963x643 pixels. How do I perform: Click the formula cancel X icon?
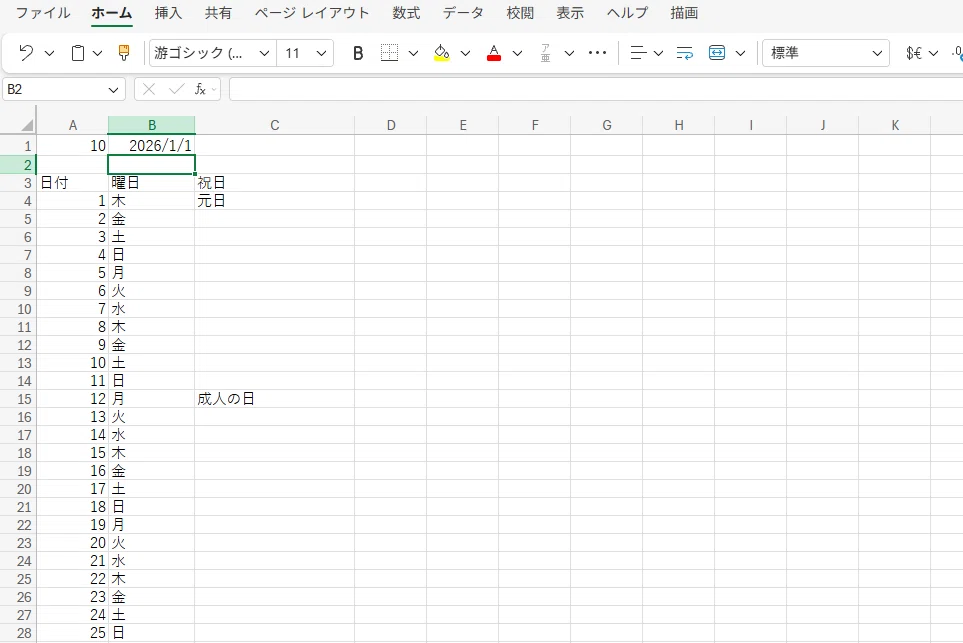pos(149,90)
